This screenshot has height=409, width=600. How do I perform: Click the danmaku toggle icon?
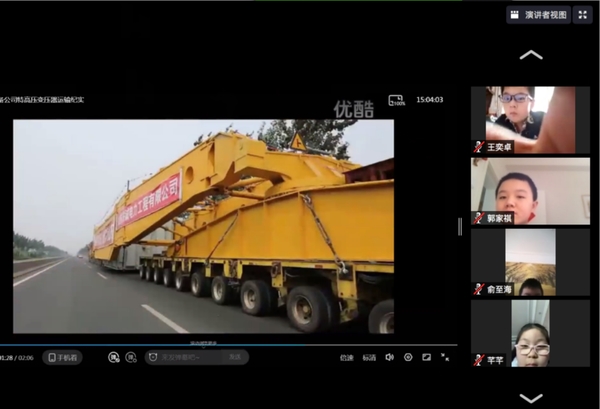114,357
